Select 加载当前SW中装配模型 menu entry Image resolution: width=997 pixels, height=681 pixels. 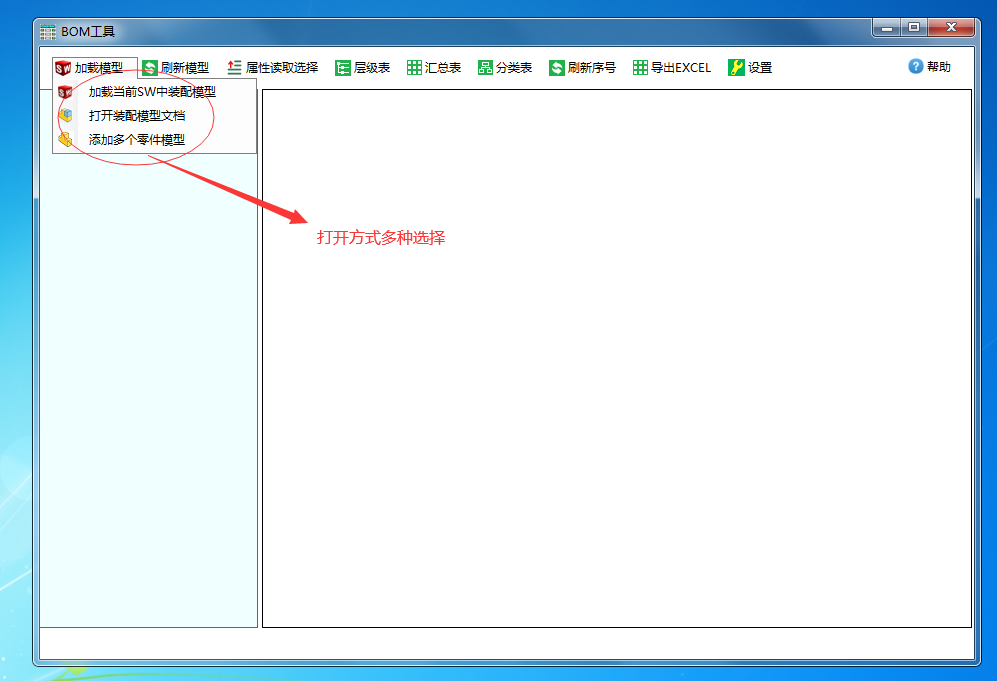click(x=155, y=92)
